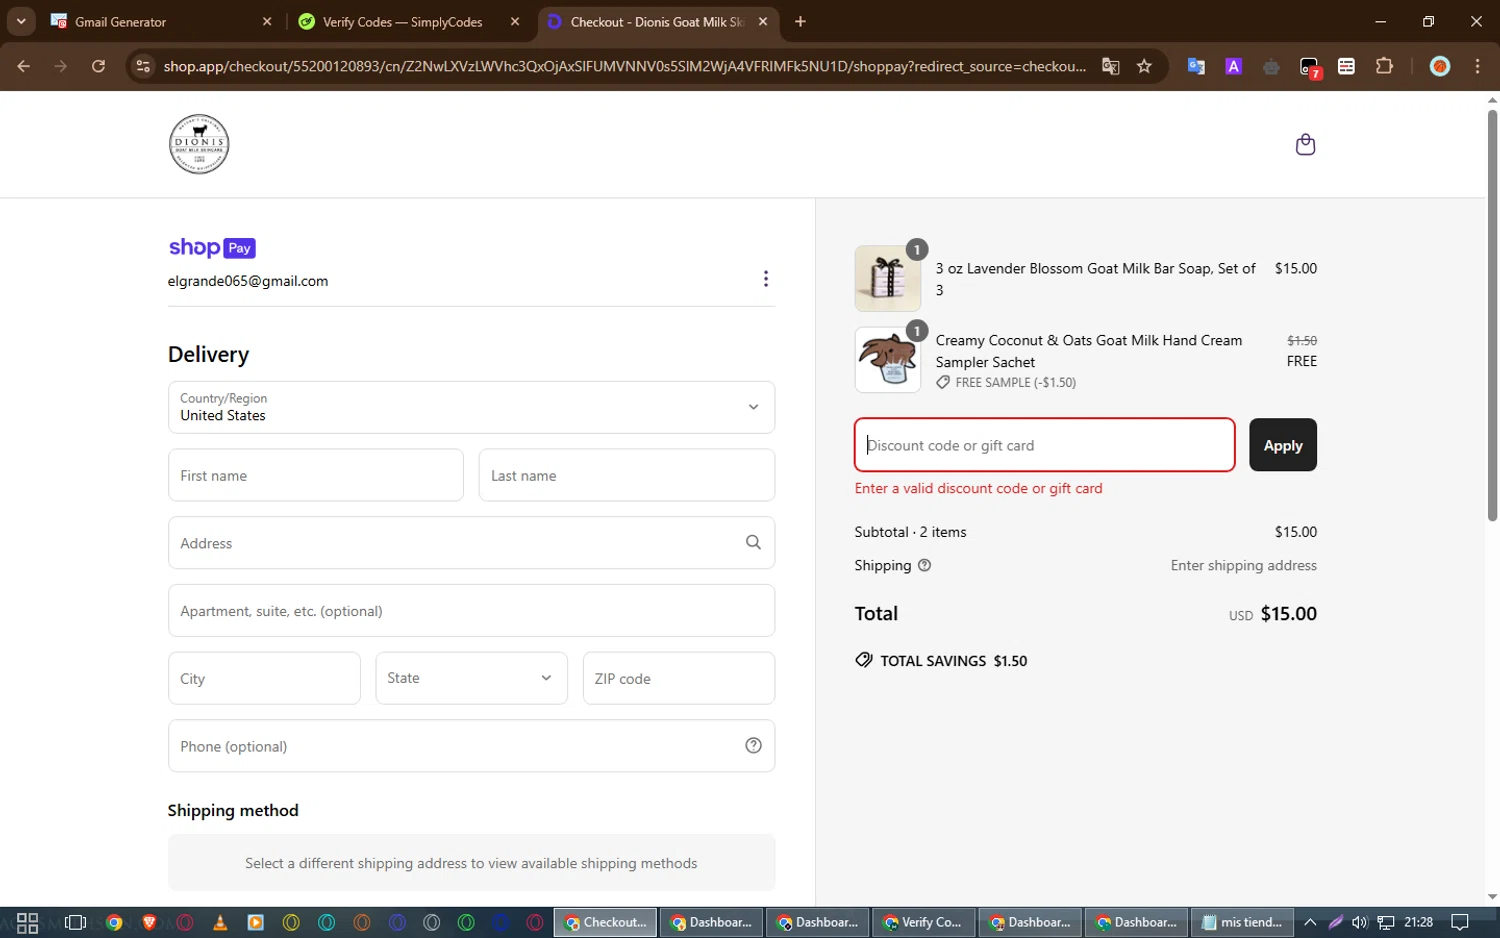Click the Apartment, suite, etc. field
Image resolution: width=1500 pixels, height=938 pixels.
pyautogui.click(x=471, y=611)
